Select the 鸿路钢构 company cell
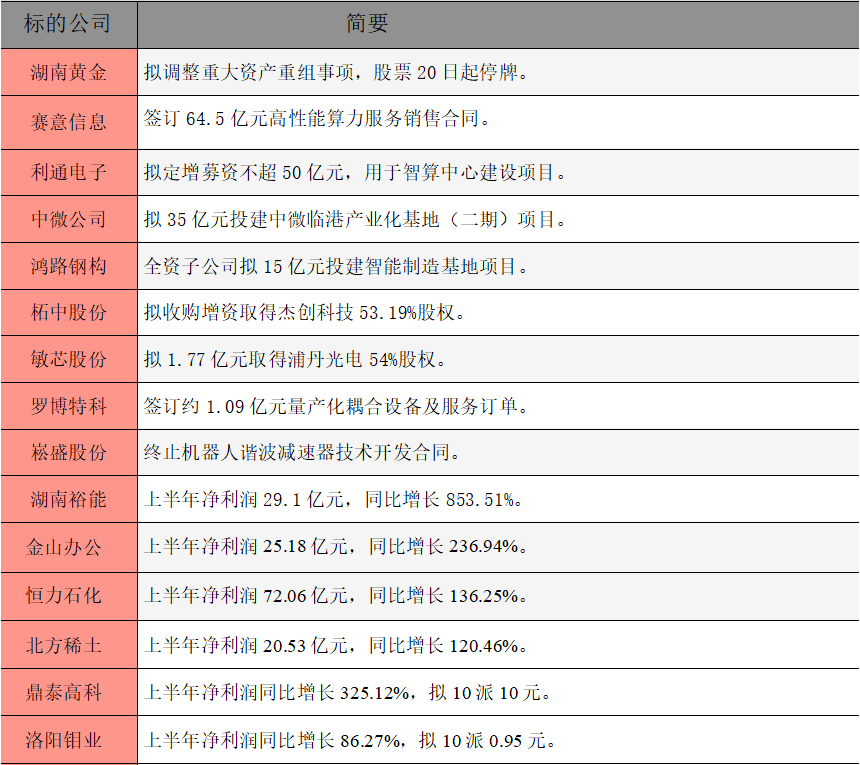The height and width of the screenshot is (765, 860). (x=69, y=267)
